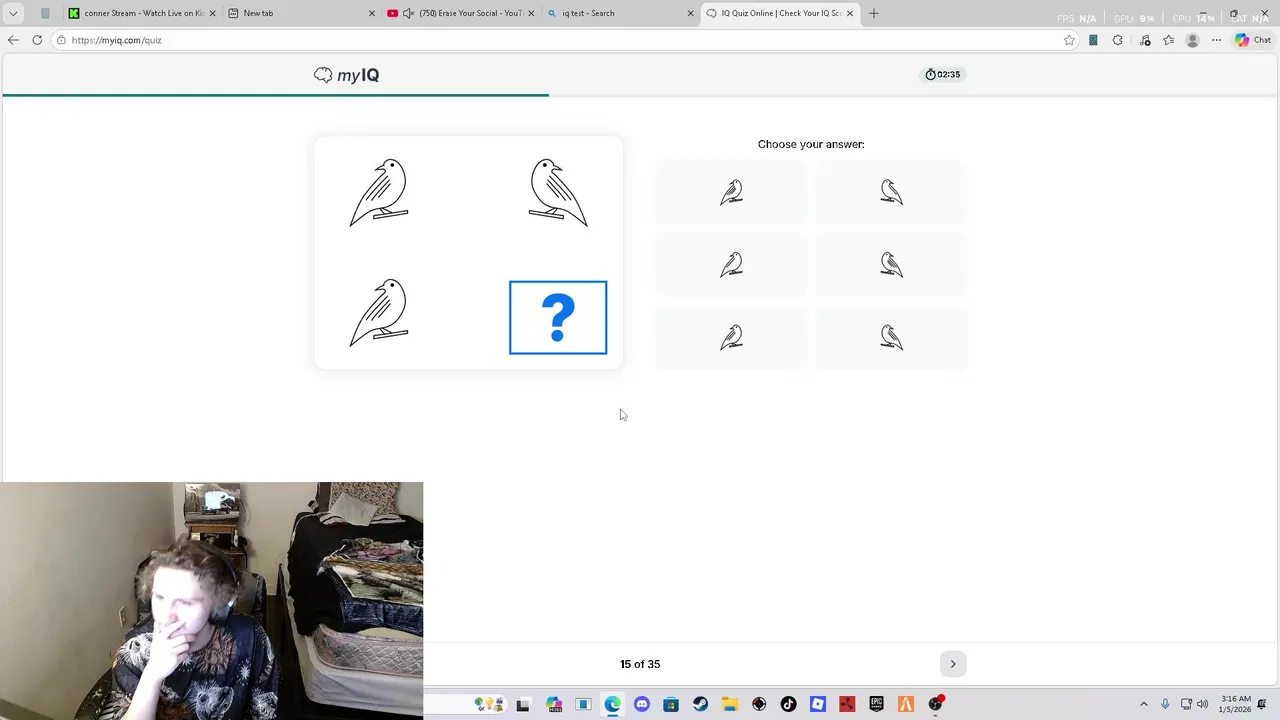Open File Explorer from taskbar

pos(730,704)
